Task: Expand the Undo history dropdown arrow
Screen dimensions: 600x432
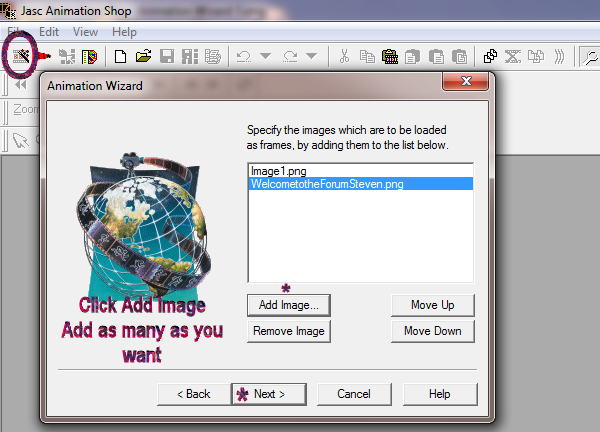Action: point(266,57)
